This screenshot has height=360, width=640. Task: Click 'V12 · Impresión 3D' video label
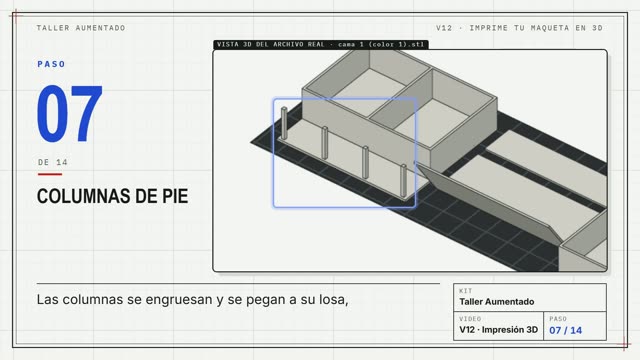(x=498, y=330)
